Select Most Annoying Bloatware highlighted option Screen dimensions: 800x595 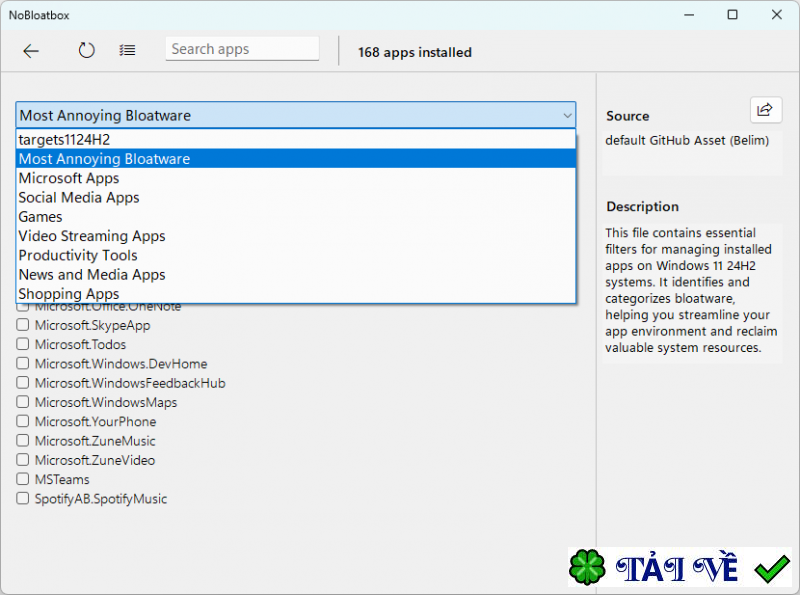296,159
